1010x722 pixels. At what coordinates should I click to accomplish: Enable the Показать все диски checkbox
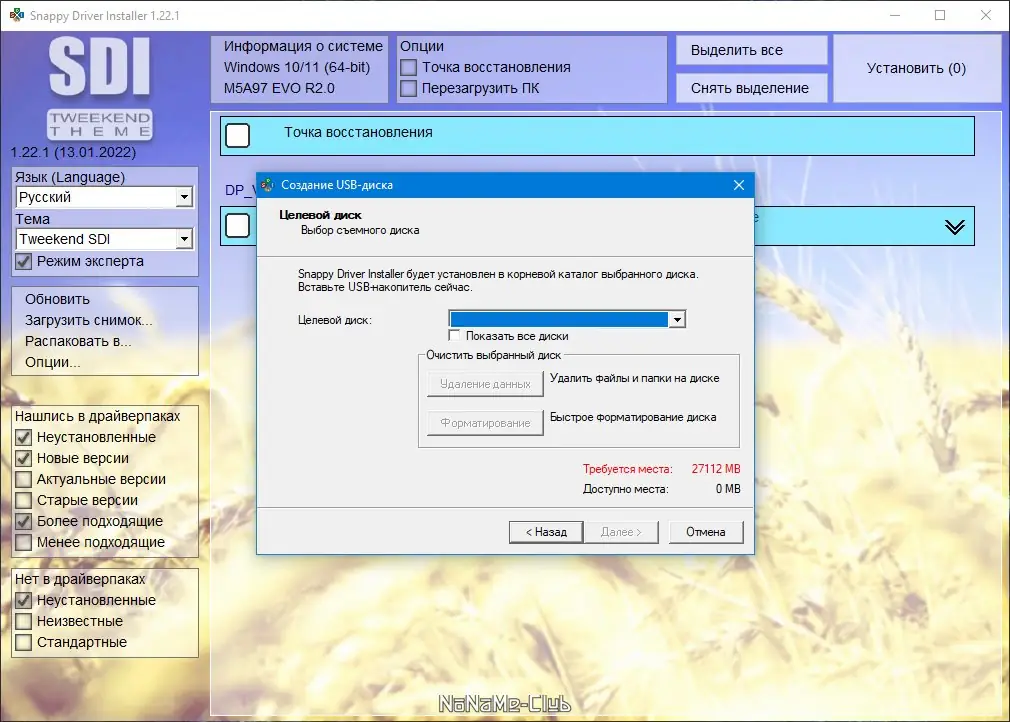pos(455,335)
